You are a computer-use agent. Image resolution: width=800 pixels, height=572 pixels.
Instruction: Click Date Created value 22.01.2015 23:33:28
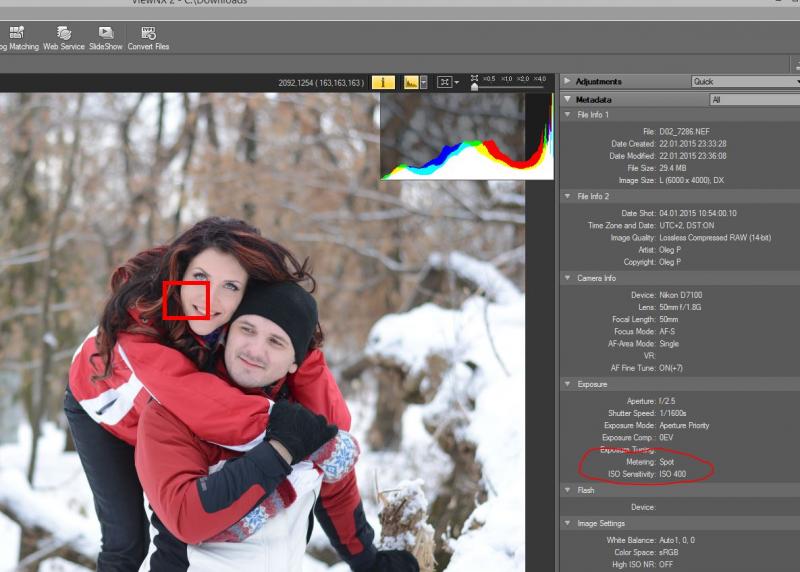[692, 144]
